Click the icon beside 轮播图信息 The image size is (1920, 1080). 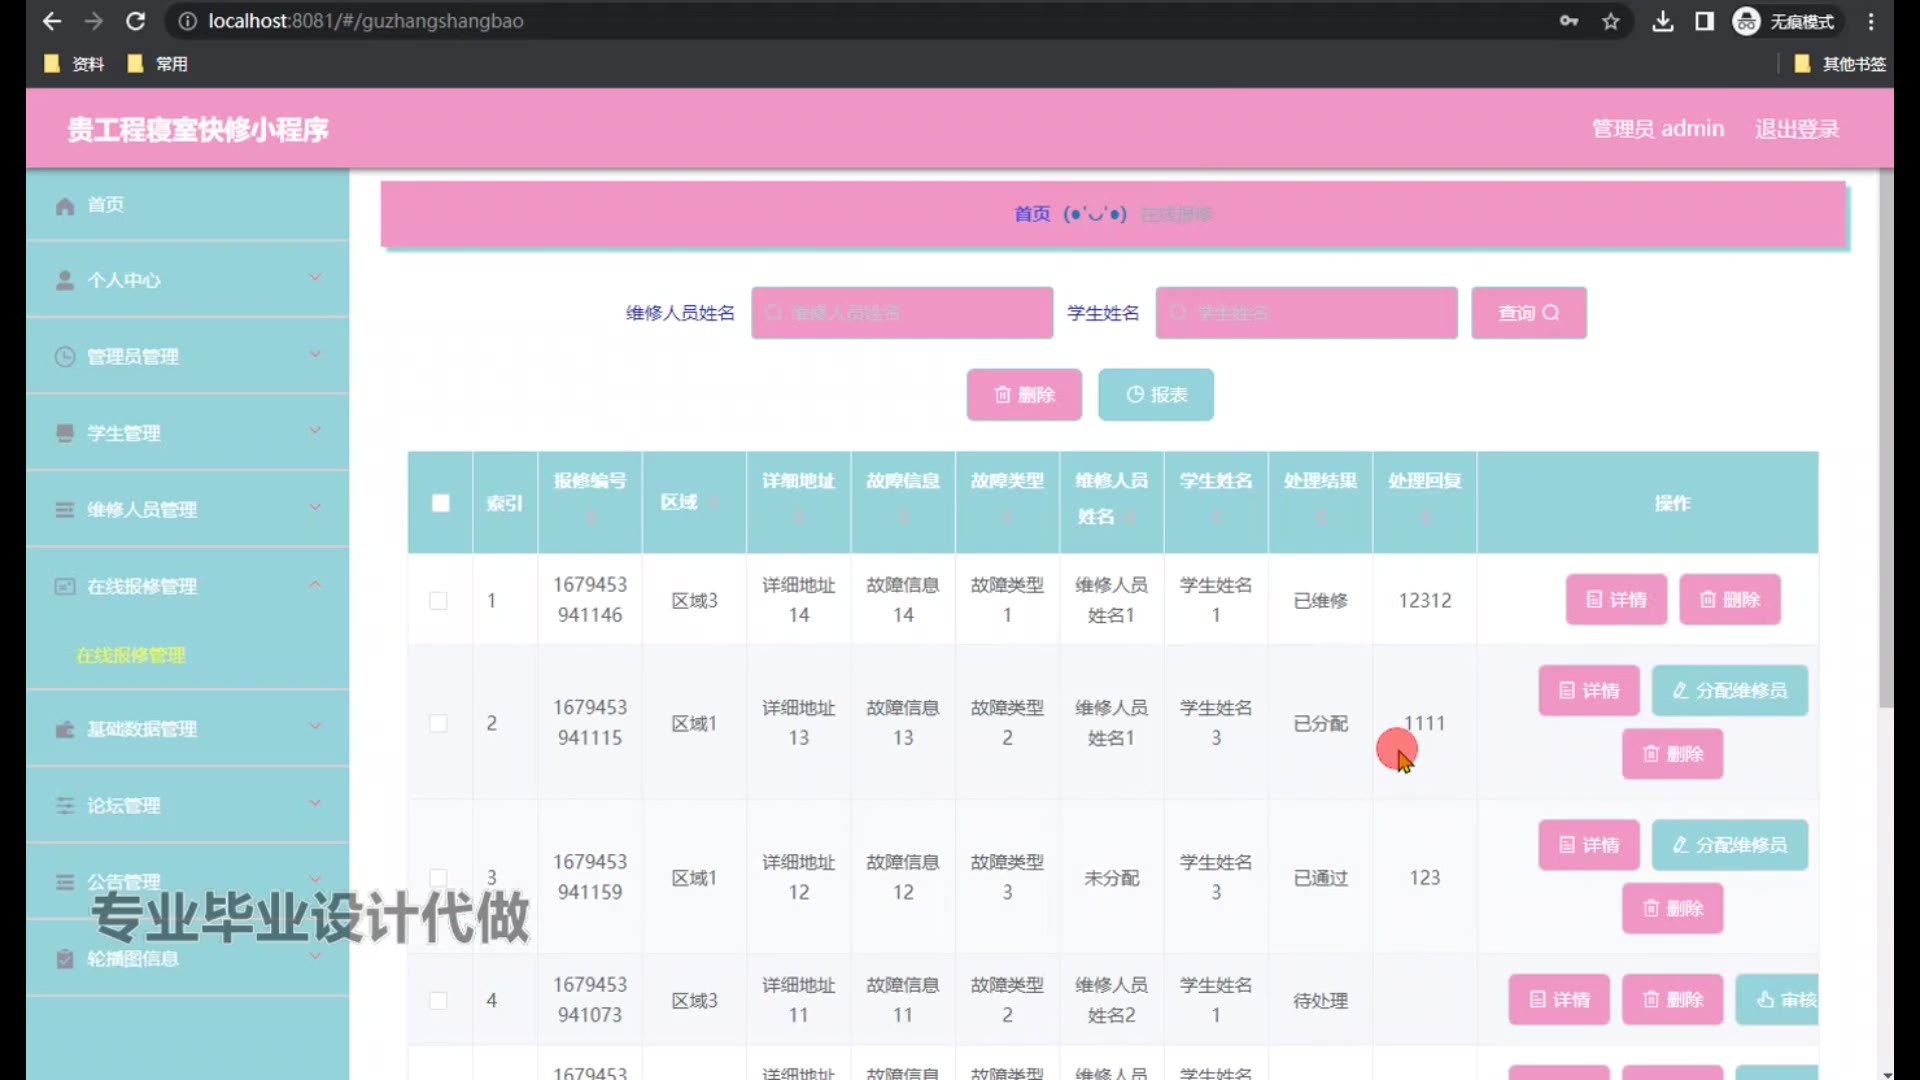pyautogui.click(x=65, y=958)
